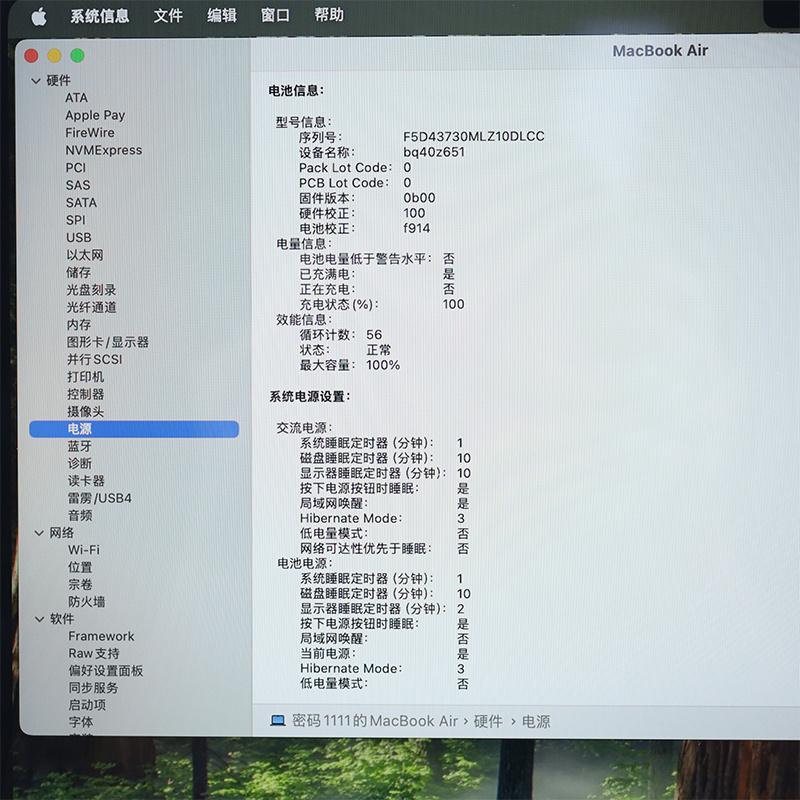This screenshot has height=800, width=800.
Task: Click serial number F5D43730MLZ10DLCC
Action: [474, 137]
